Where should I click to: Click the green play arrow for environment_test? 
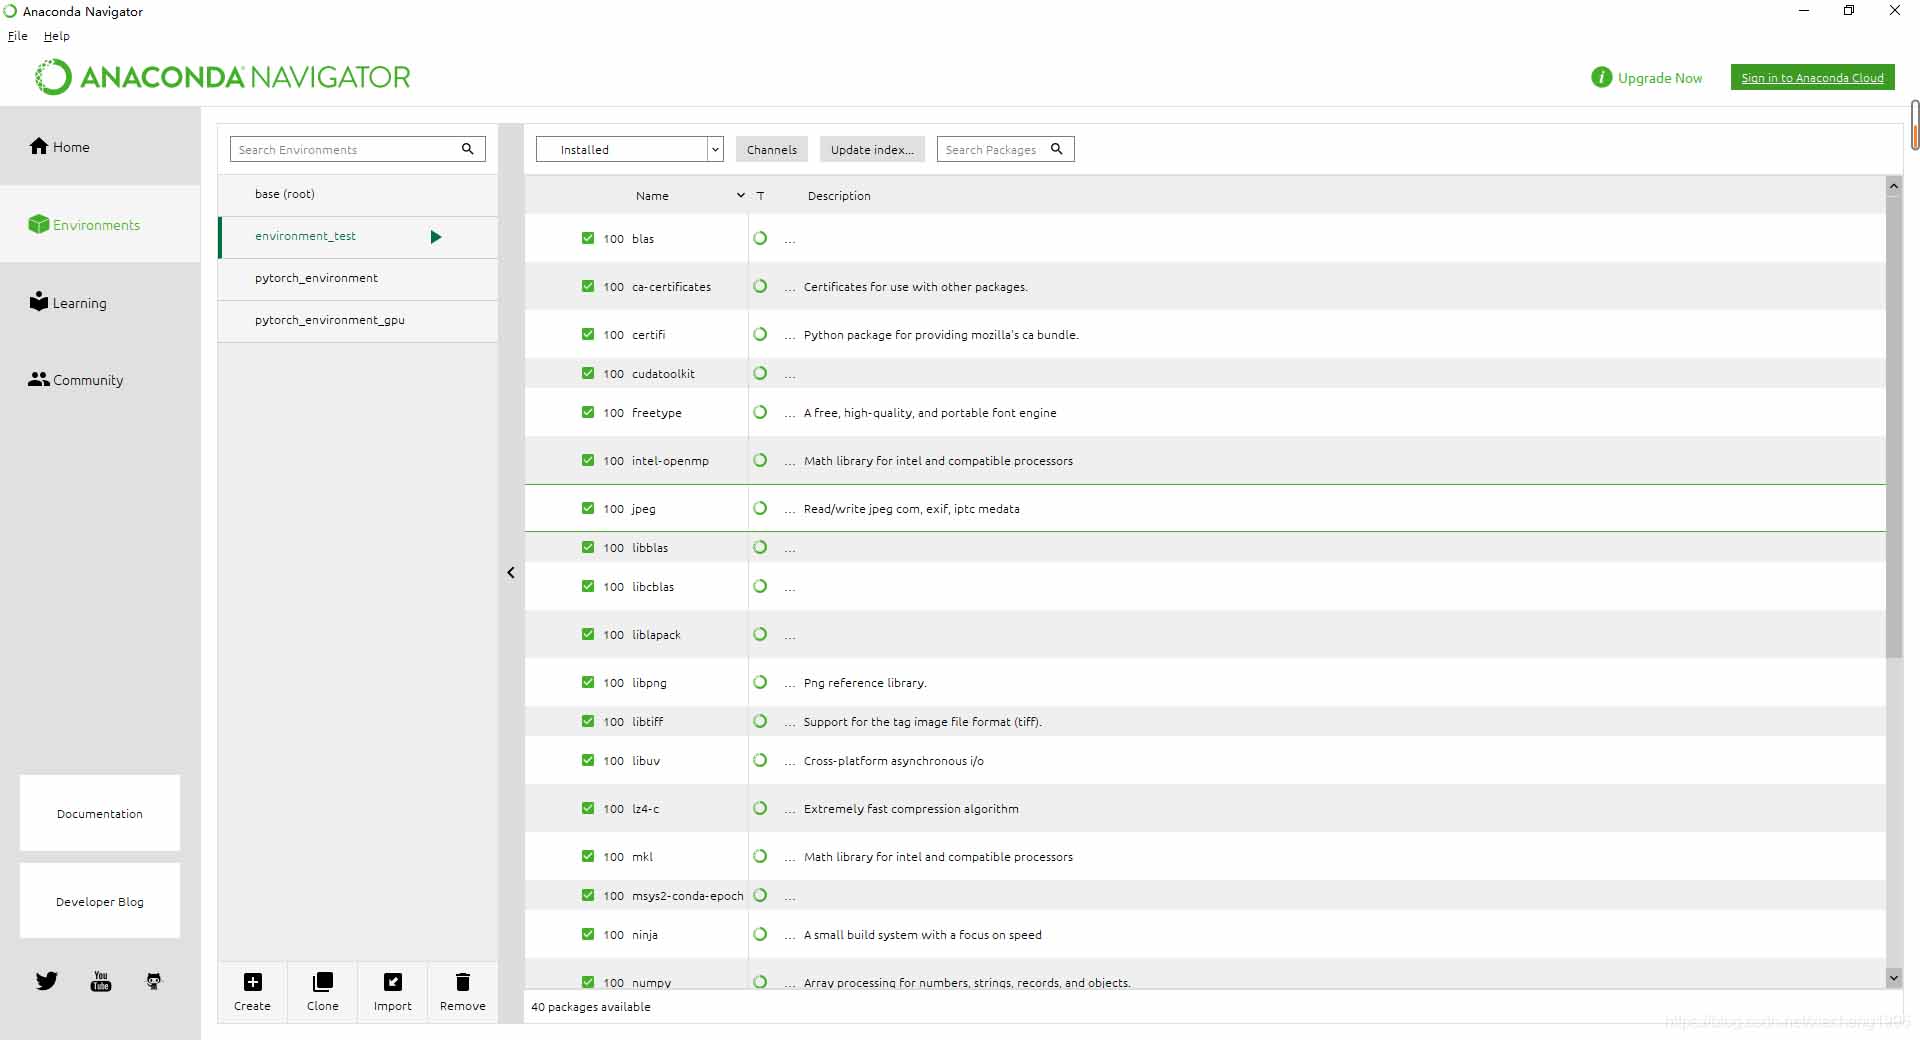[x=436, y=237]
